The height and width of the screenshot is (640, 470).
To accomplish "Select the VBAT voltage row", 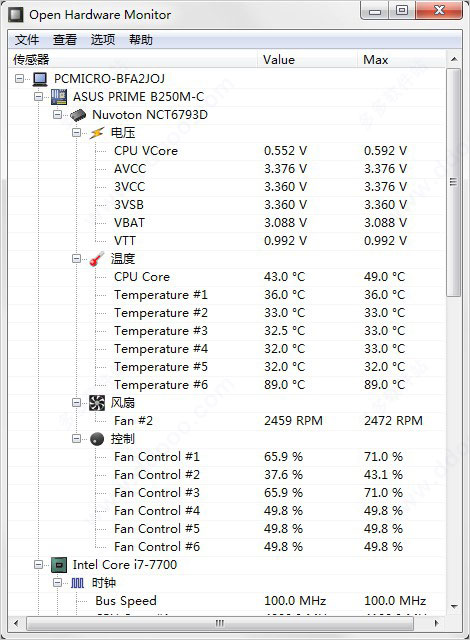I will (227, 223).
